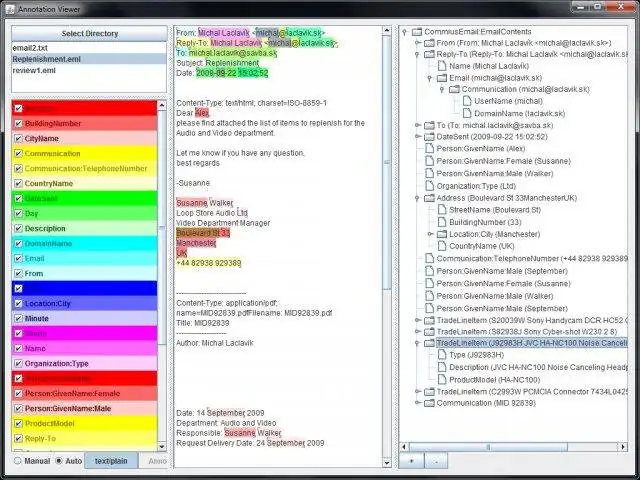Click the document icon beside Organization:Type (Ltd)

(429, 186)
